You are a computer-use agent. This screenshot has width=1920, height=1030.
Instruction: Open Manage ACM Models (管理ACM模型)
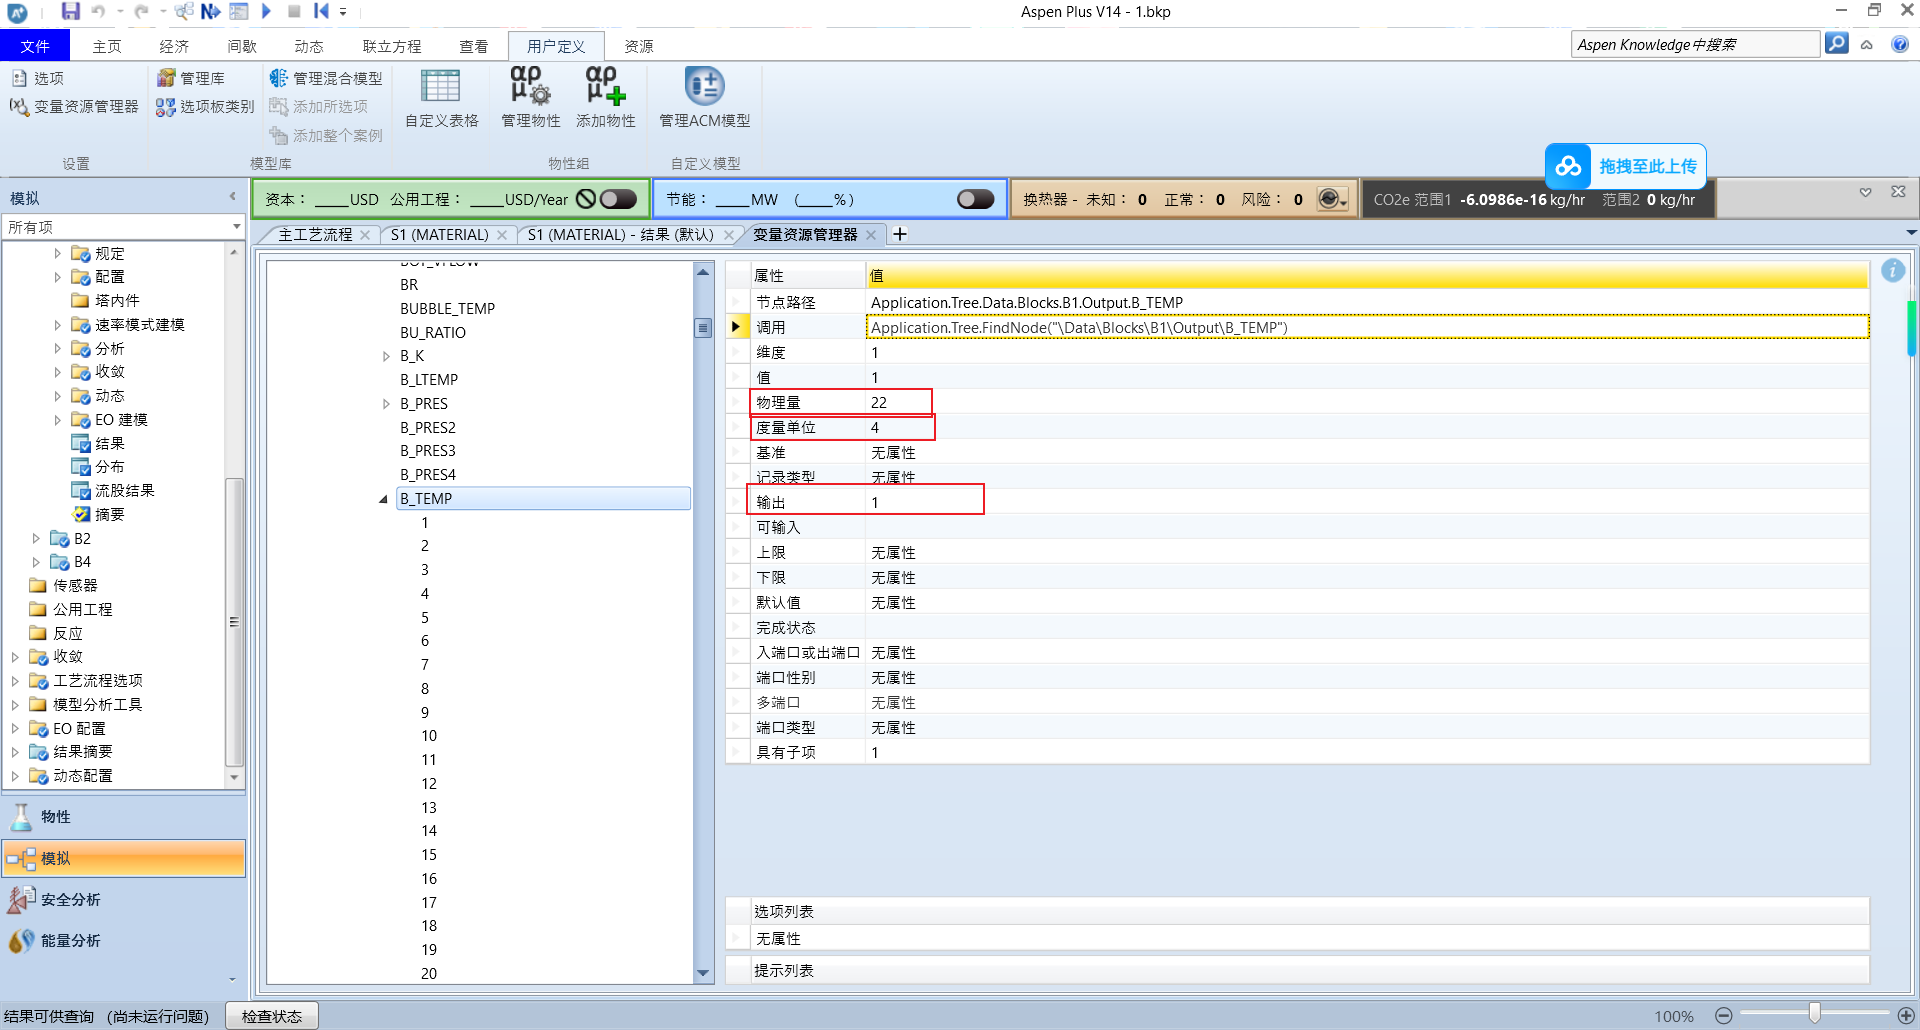tap(704, 98)
